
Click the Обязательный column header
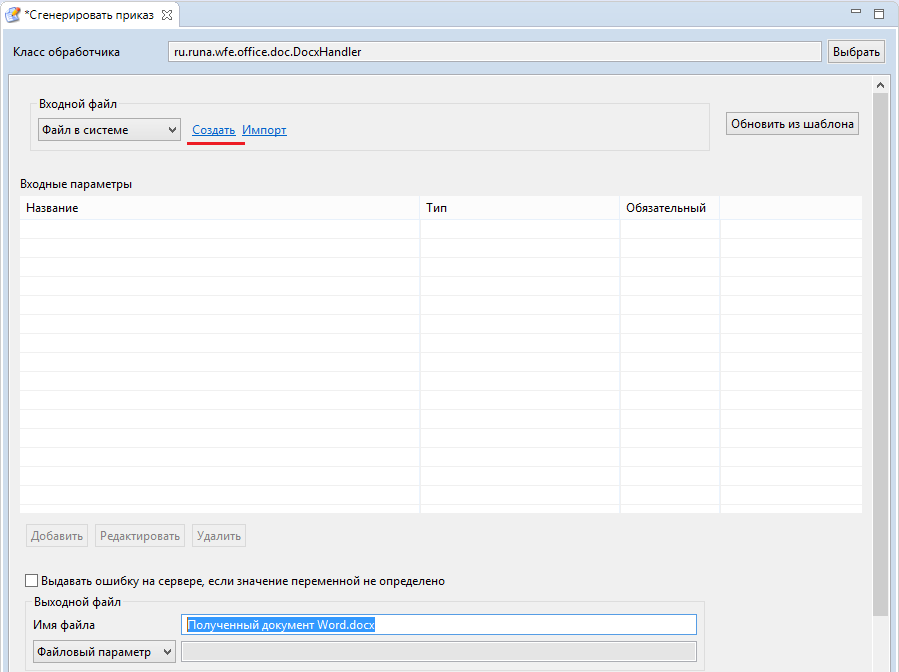[668, 208]
